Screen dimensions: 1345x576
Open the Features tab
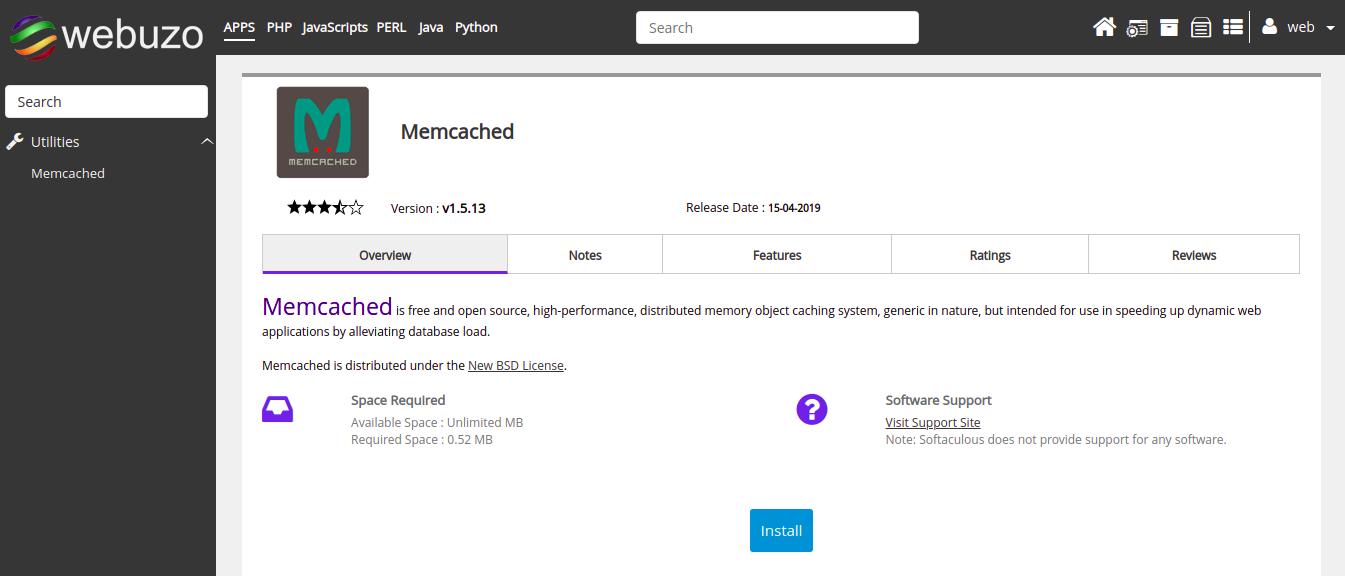777,254
